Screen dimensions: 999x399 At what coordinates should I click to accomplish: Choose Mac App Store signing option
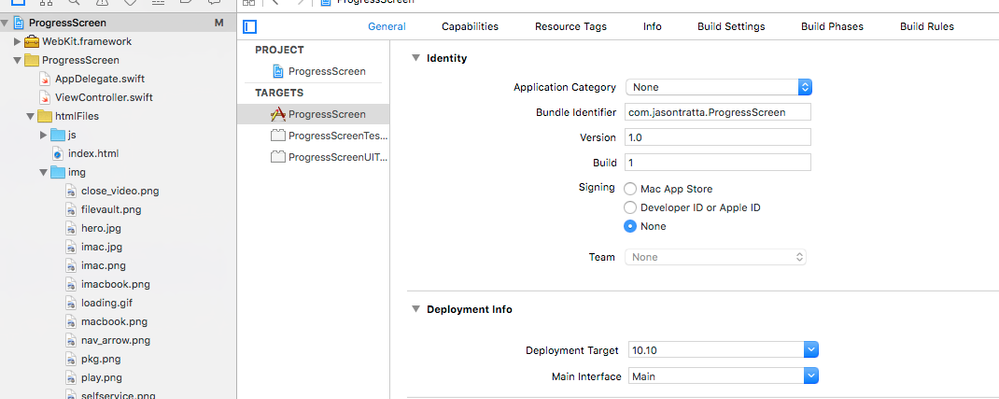click(x=630, y=189)
